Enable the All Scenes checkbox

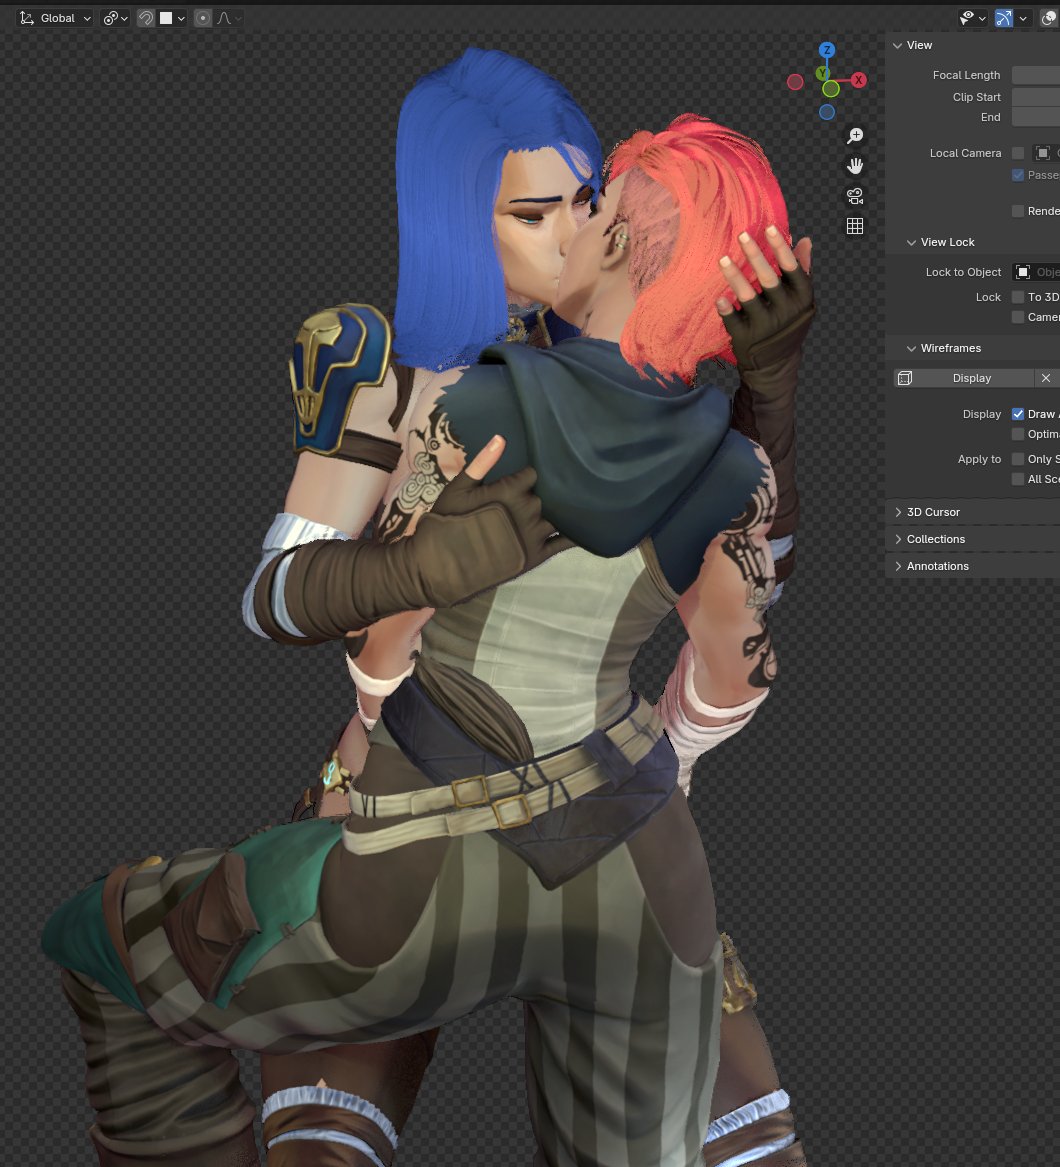[1018, 479]
